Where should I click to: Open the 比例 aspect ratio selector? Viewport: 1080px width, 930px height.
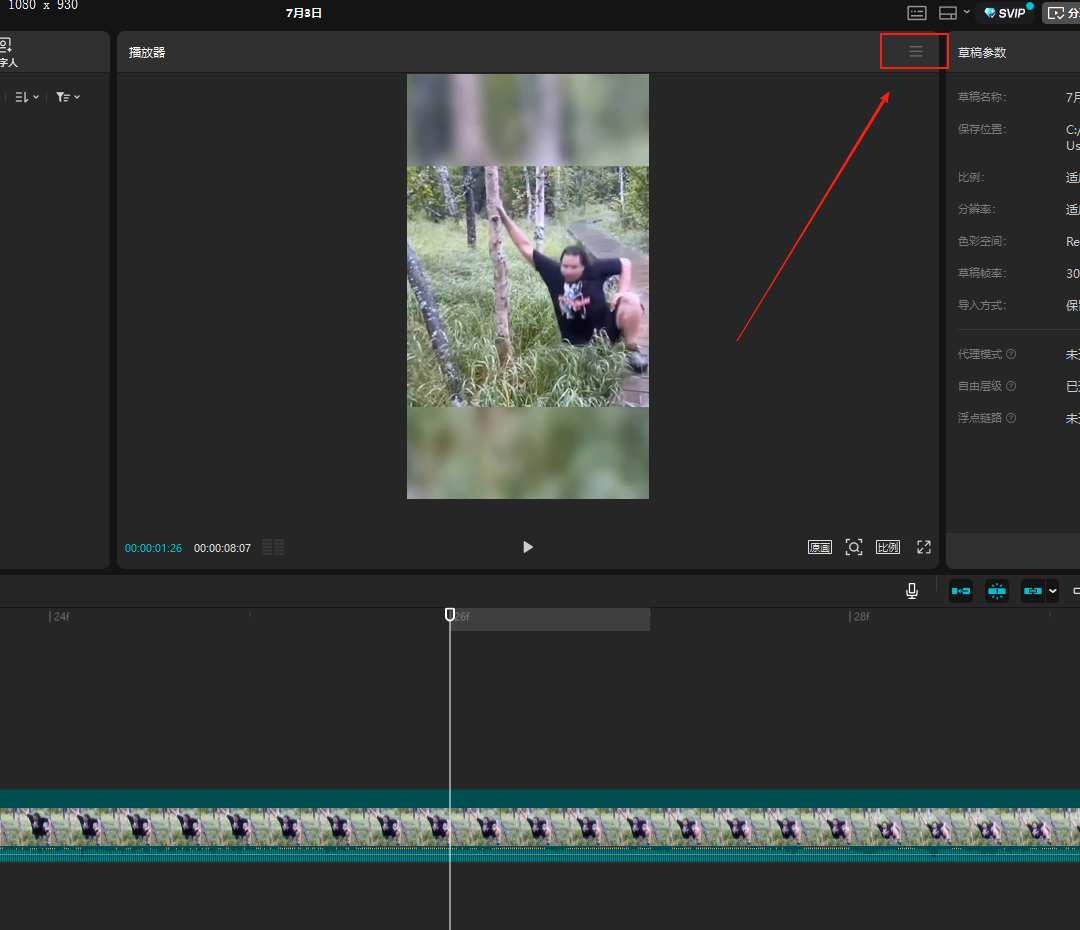tap(888, 547)
